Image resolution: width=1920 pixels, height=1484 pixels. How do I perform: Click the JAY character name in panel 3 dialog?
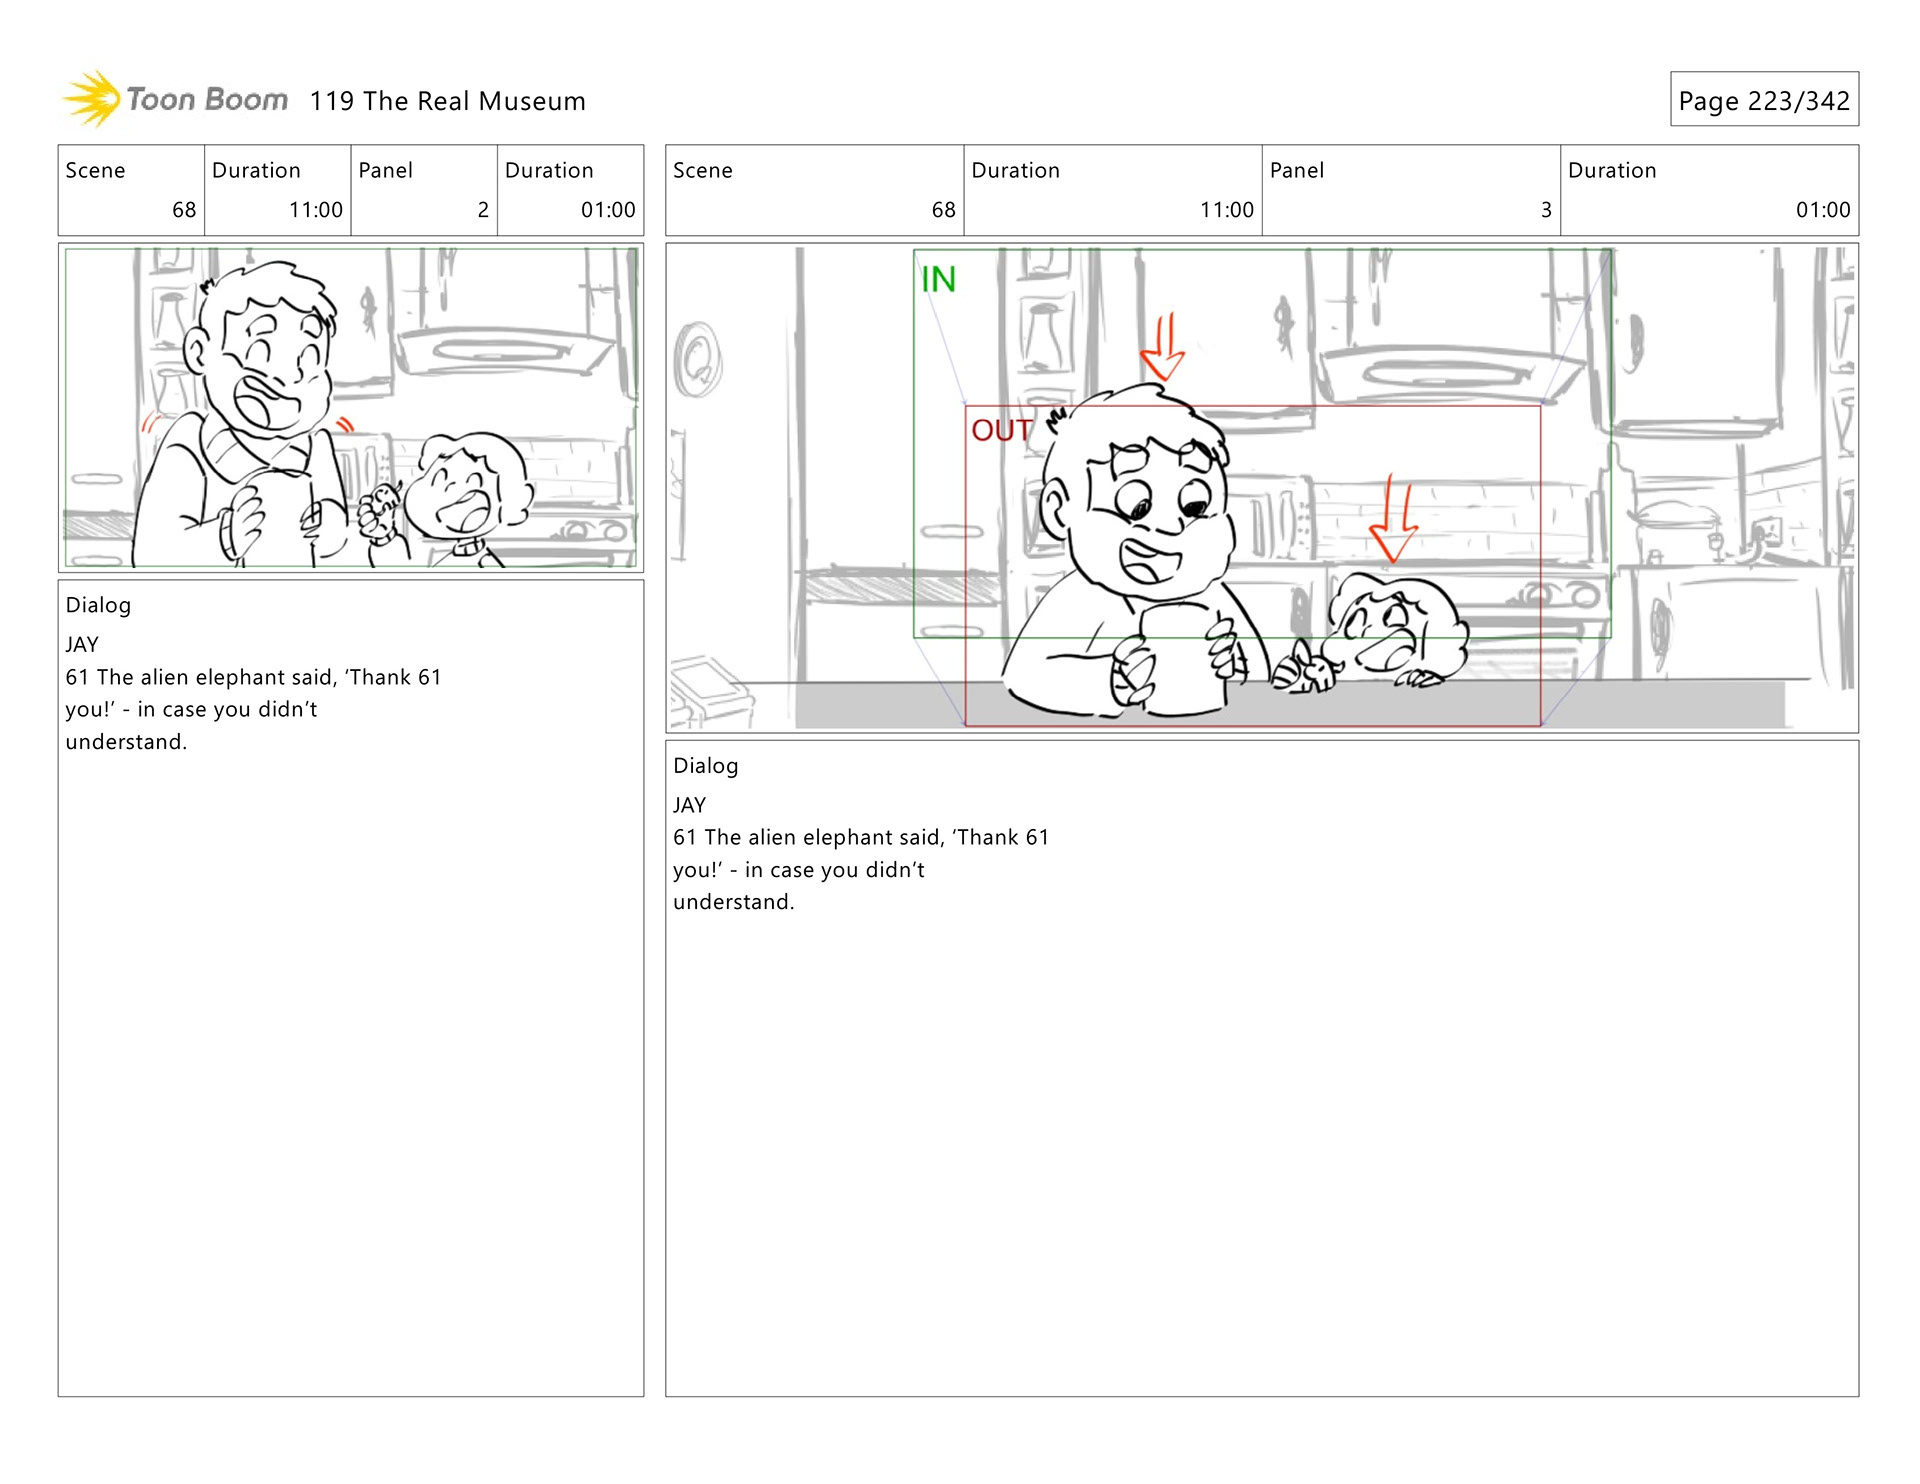pos(689,805)
